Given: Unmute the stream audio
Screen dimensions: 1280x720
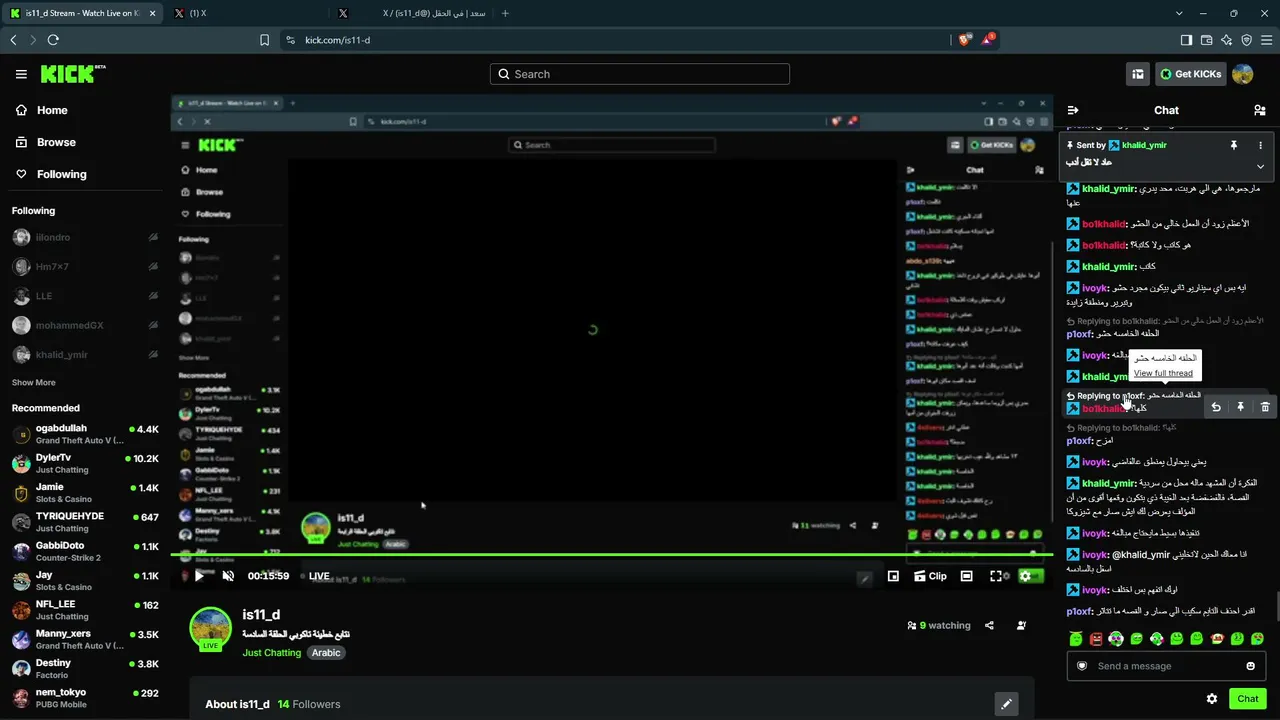Looking at the screenshot, I should click(228, 576).
